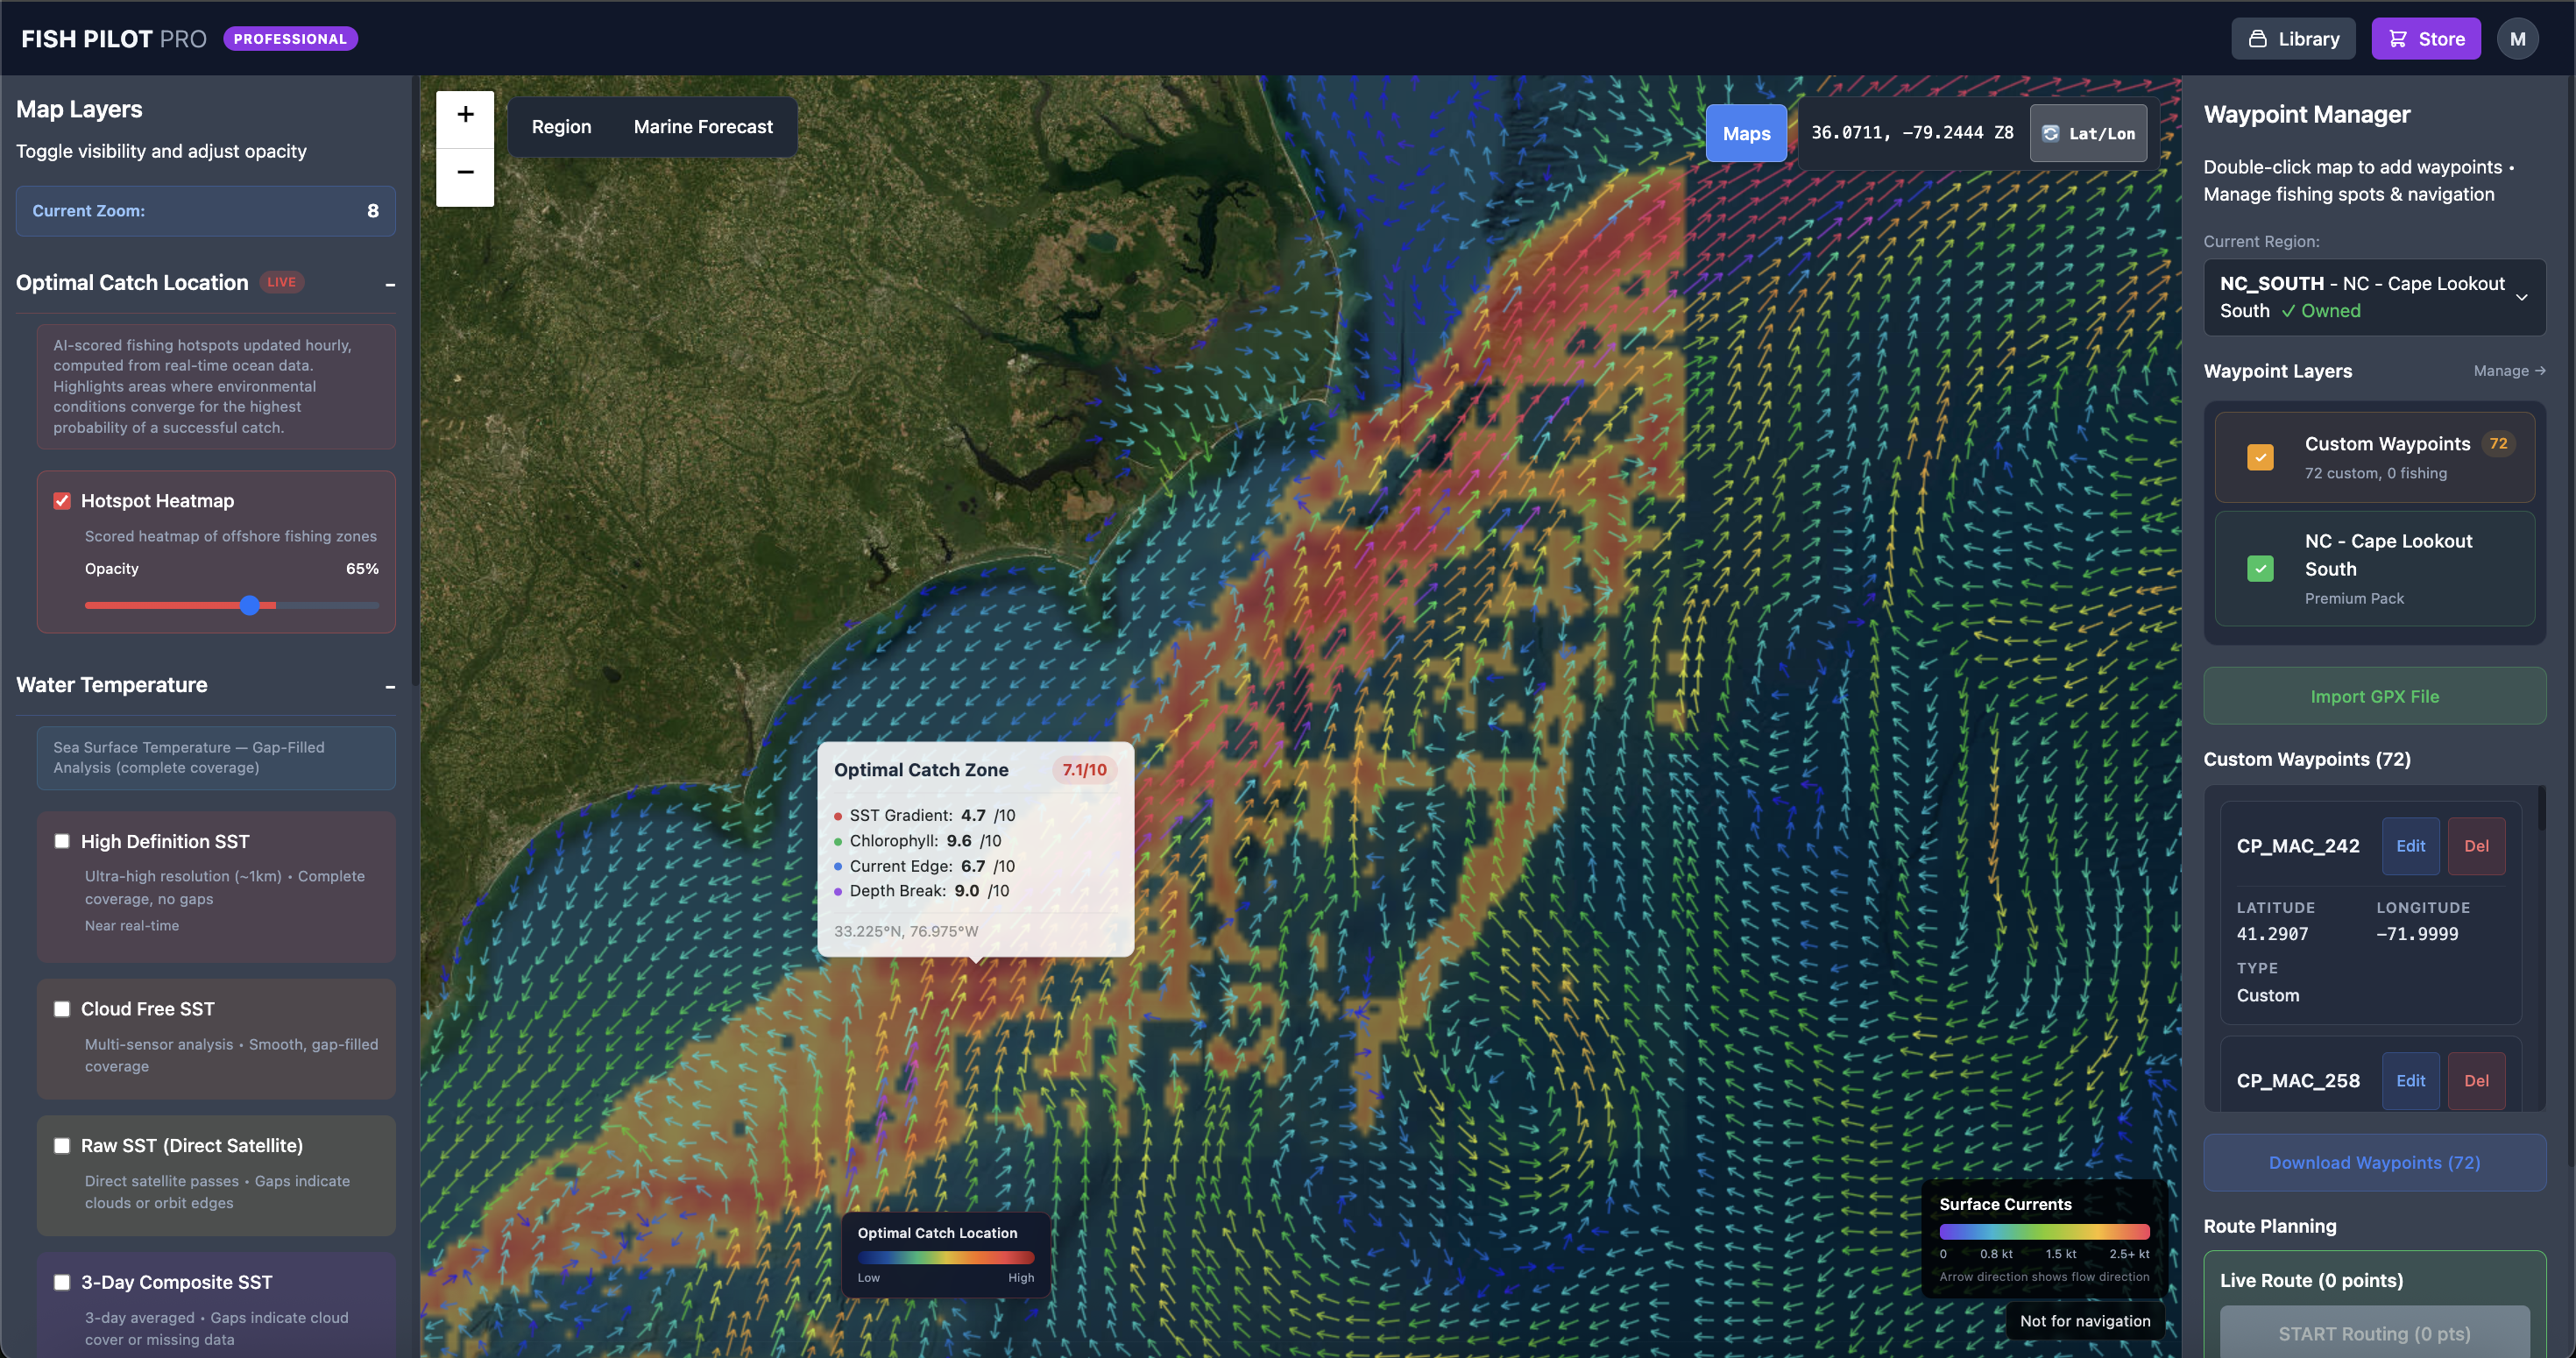
Task: Click the Library lock icon
Action: pyautogui.click(x=2258, y=38)
